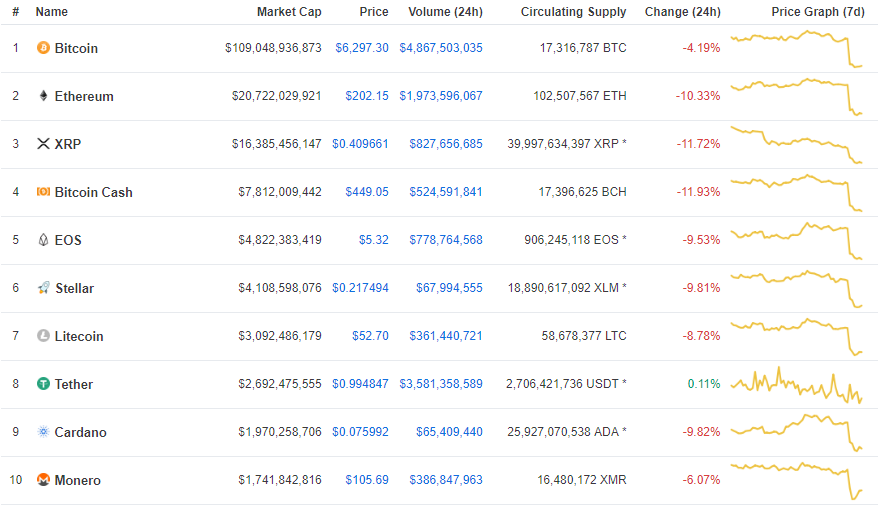Click the Bitcoin Cash orange icon
Image resolution: width=878 pixels, height=506 pixels.
coord(43,191)
